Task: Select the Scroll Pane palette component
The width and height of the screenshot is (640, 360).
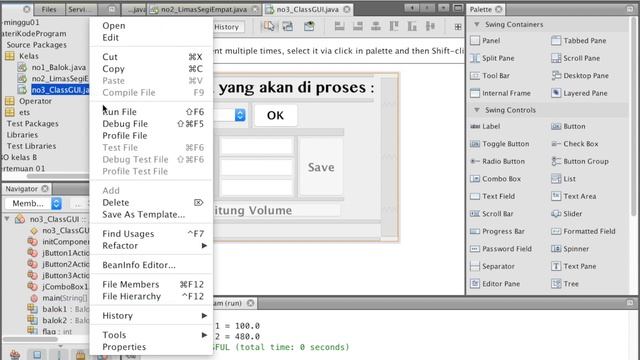Action: 576,58
